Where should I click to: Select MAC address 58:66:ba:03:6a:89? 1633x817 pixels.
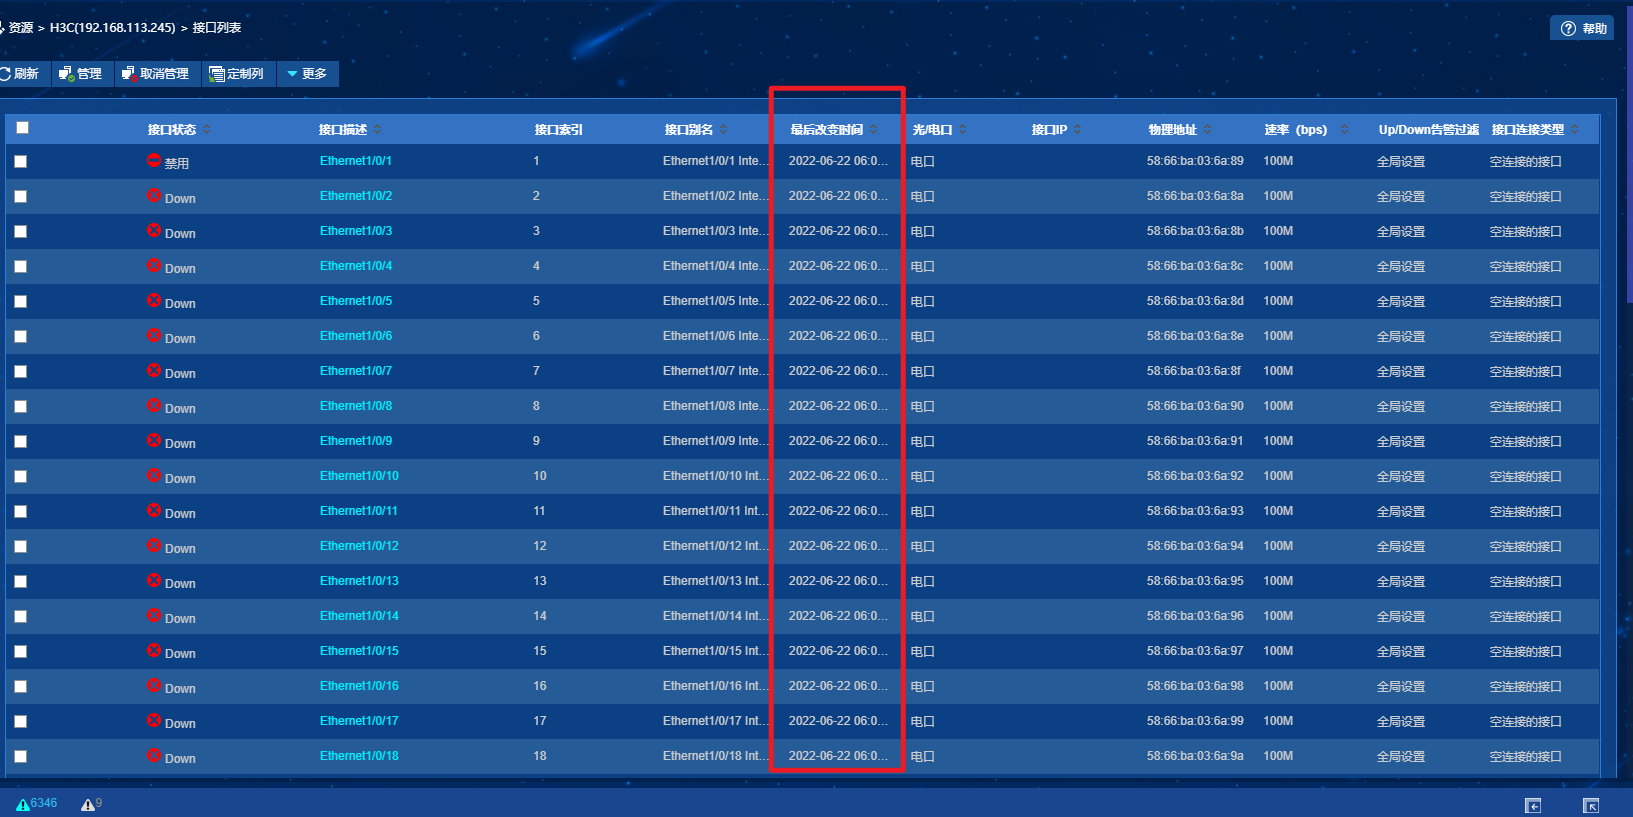[x=1195, y=161]
